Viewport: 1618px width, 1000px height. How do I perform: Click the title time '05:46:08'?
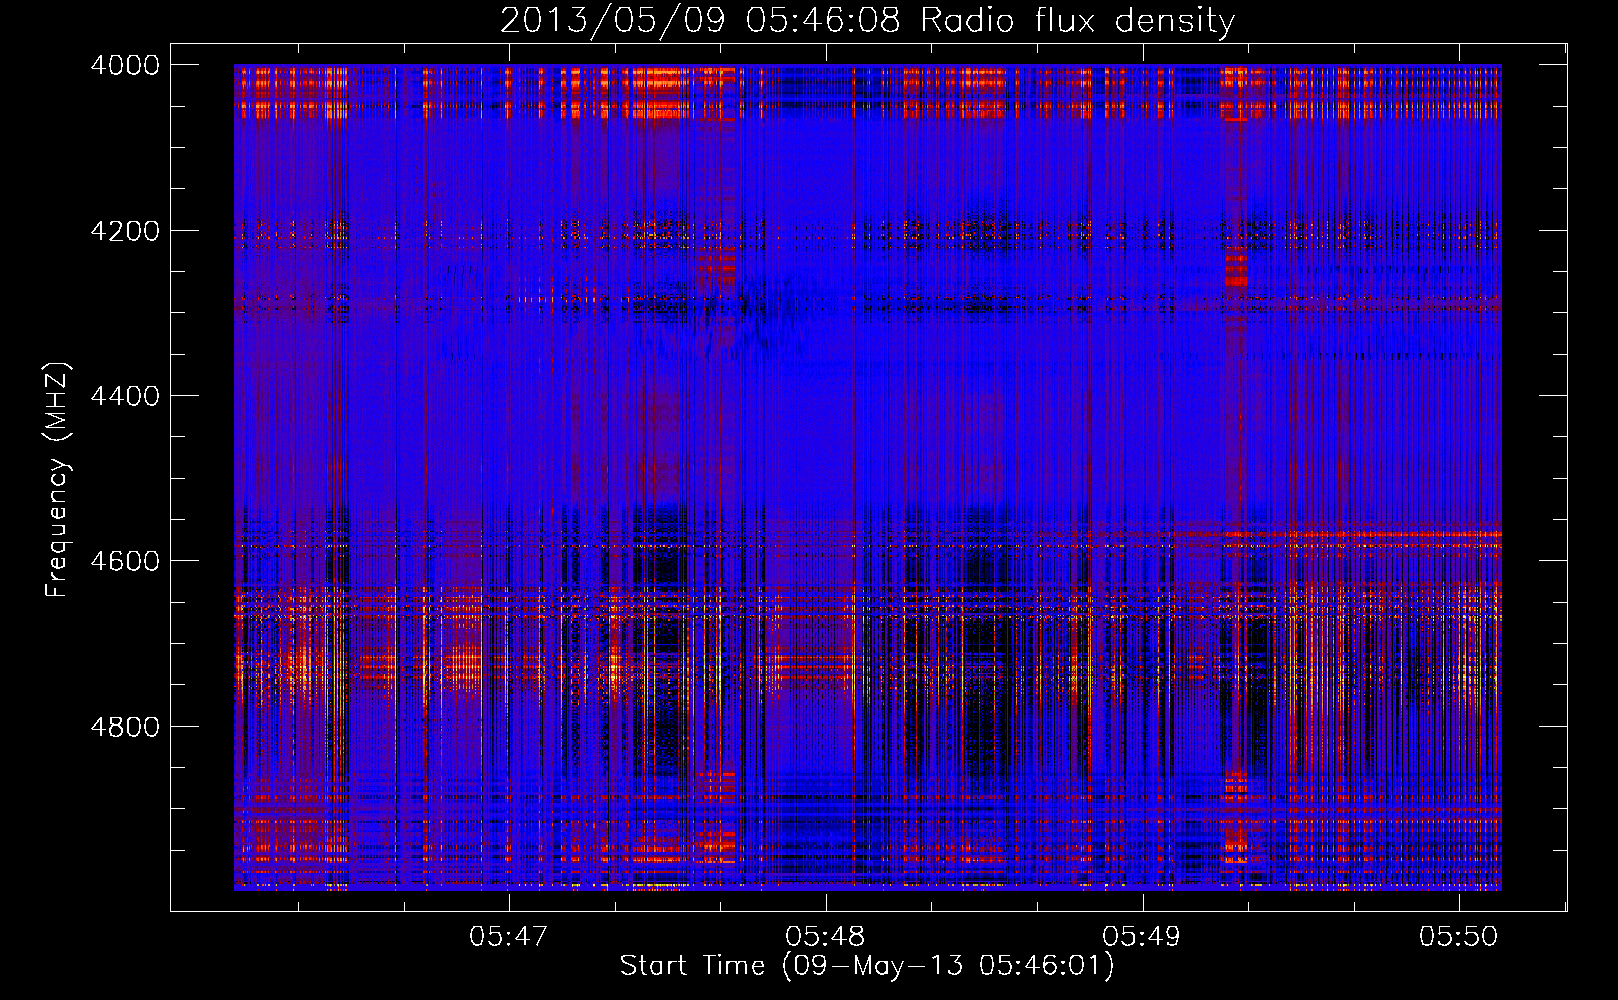coord(823,21)
